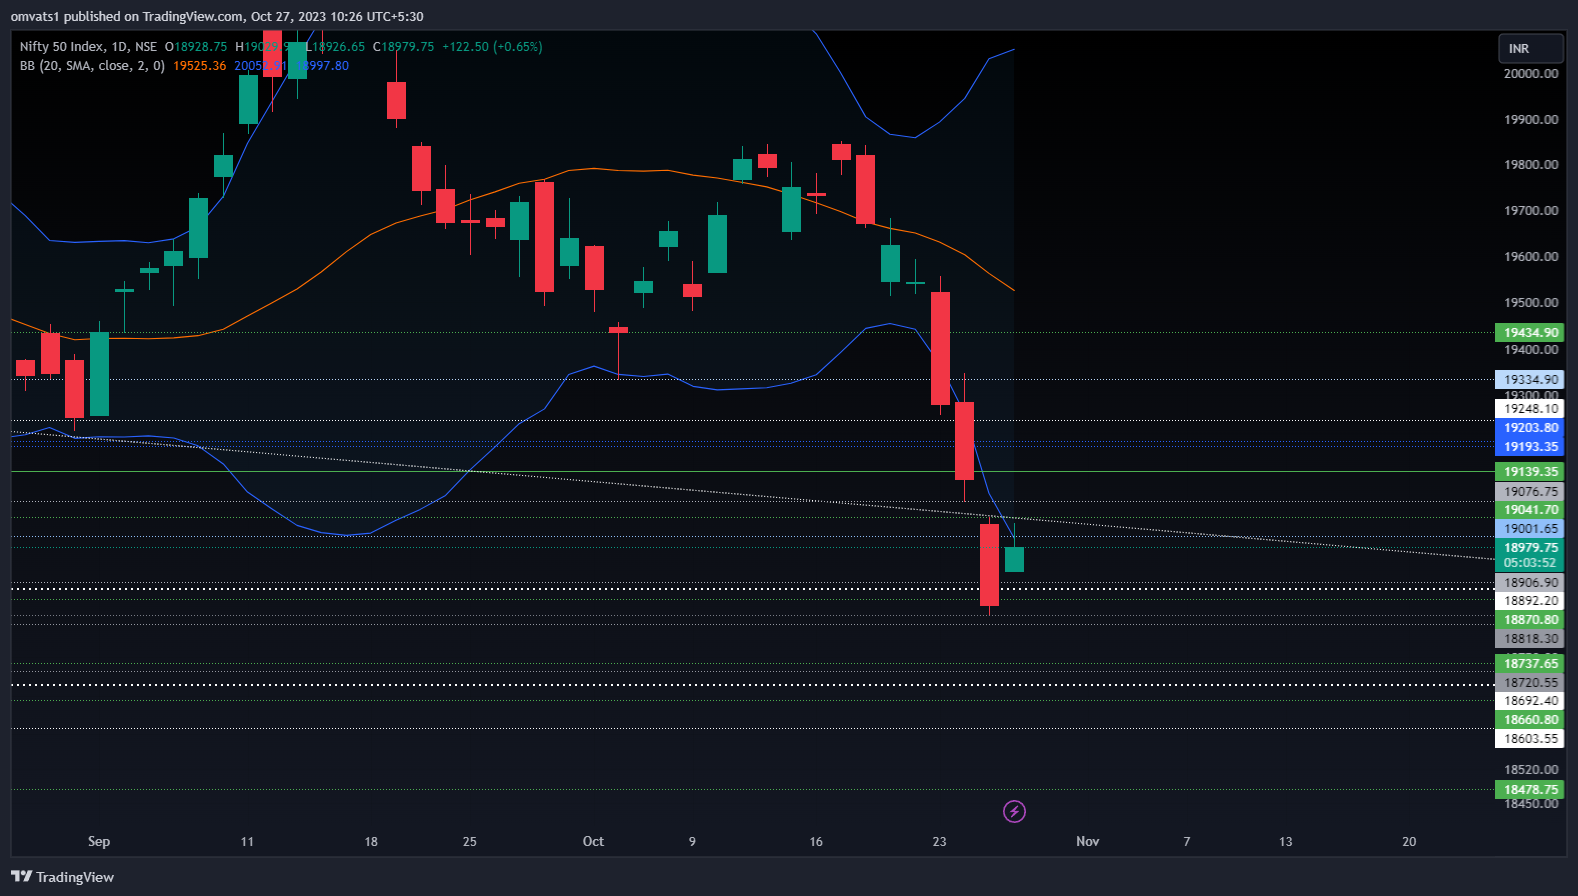Click the 20000.00 price axis tick

pyautogui.click(x=1531, y=74)
